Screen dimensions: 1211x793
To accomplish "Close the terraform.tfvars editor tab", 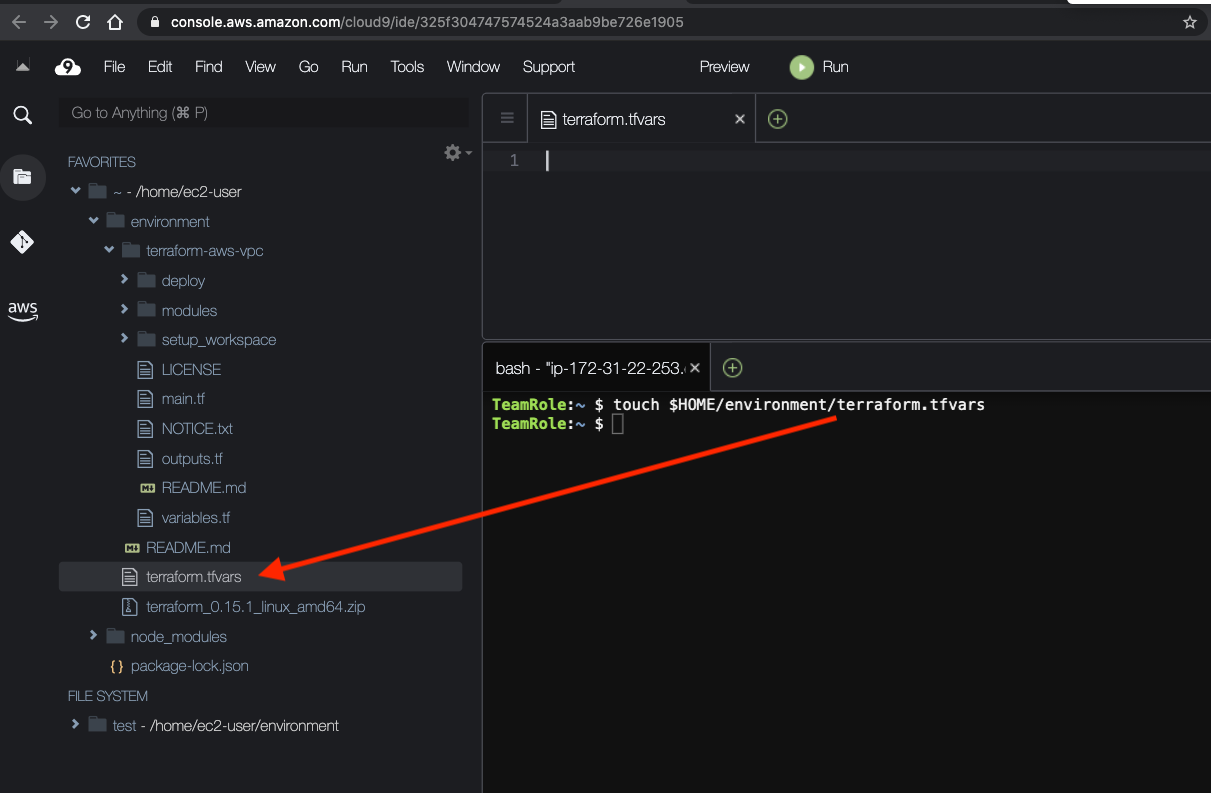I will tap(740, 119).
